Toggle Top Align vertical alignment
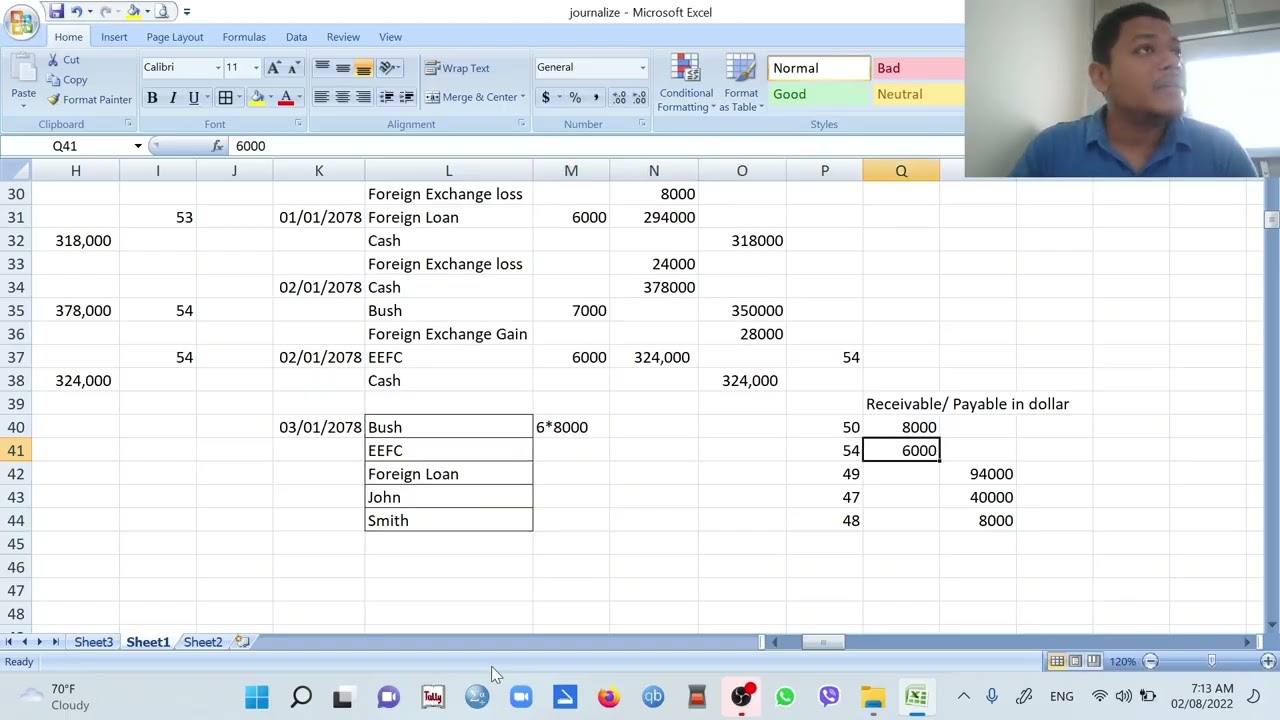Image resolution: width=1280 pixels, height=720 pixels. [x=322, y=68]
